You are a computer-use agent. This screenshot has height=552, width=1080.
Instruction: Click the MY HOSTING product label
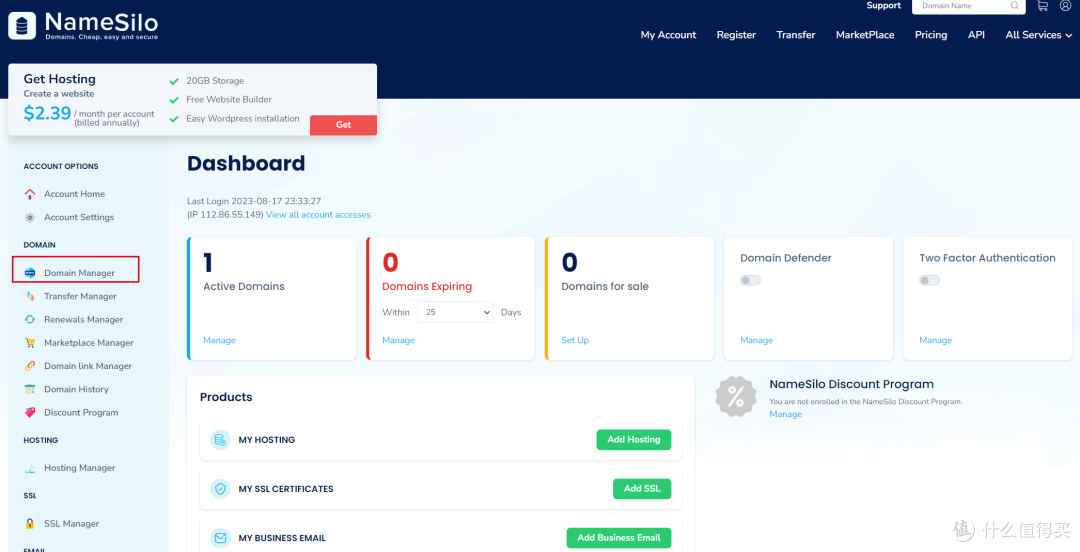[267, 440]
